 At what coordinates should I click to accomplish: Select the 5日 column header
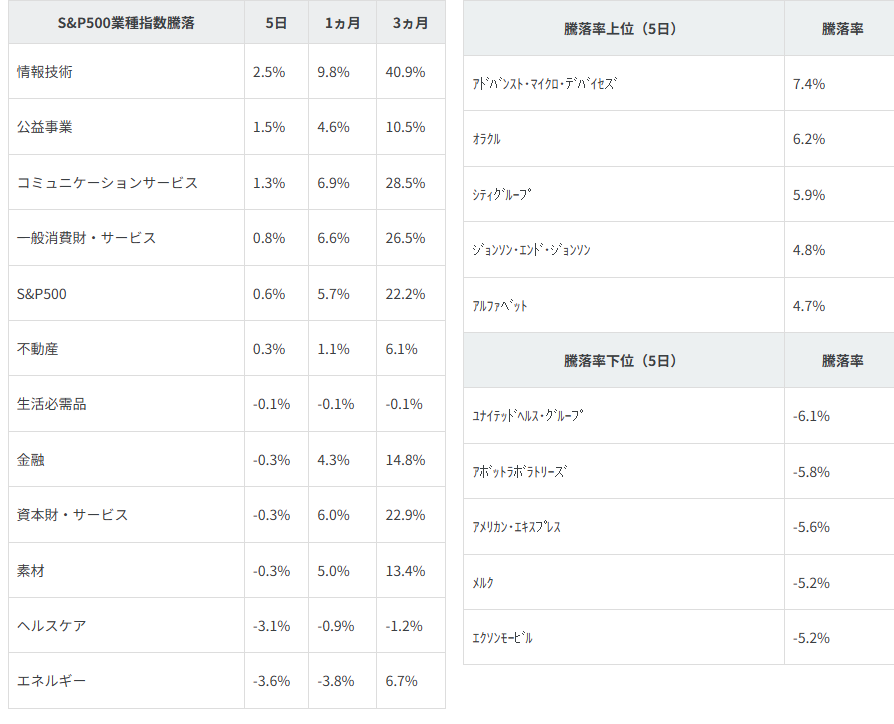[276, 23]
